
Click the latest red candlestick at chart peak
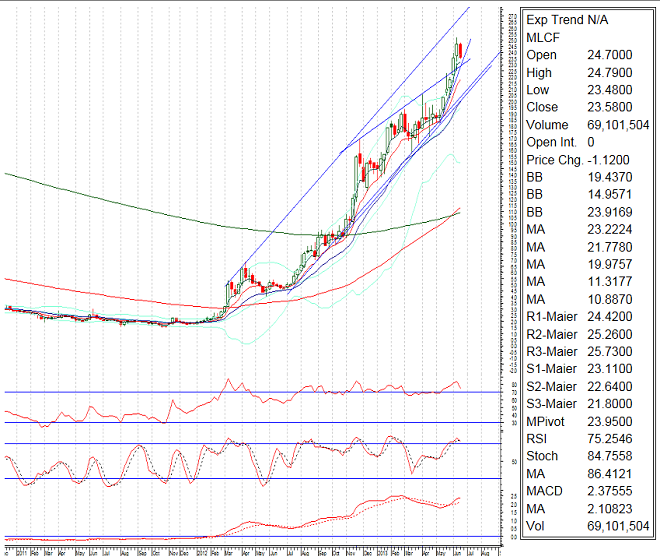458,51
